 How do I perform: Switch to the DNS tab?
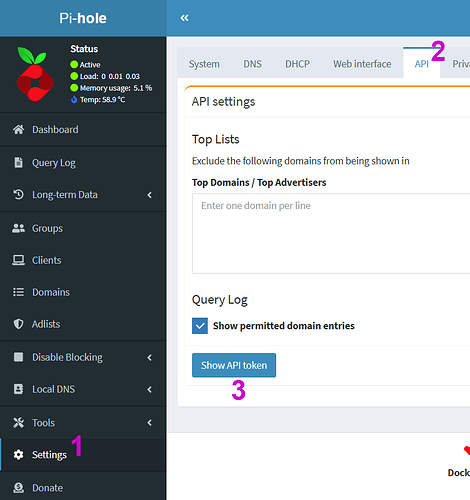(252, 64)
